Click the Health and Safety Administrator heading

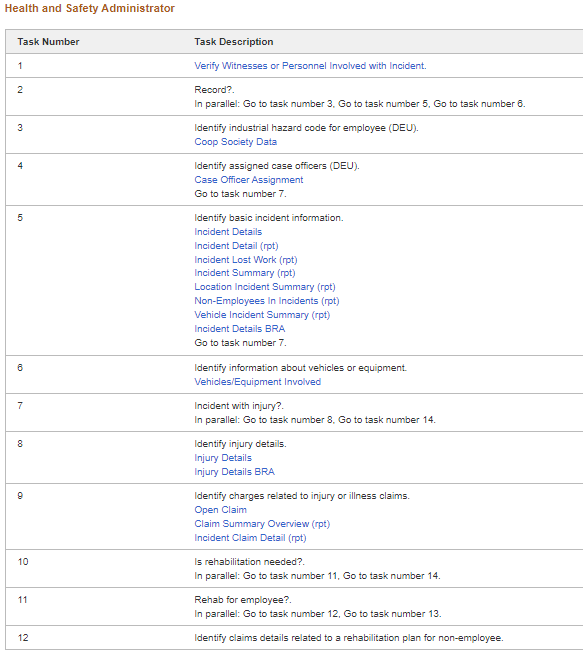90,8
